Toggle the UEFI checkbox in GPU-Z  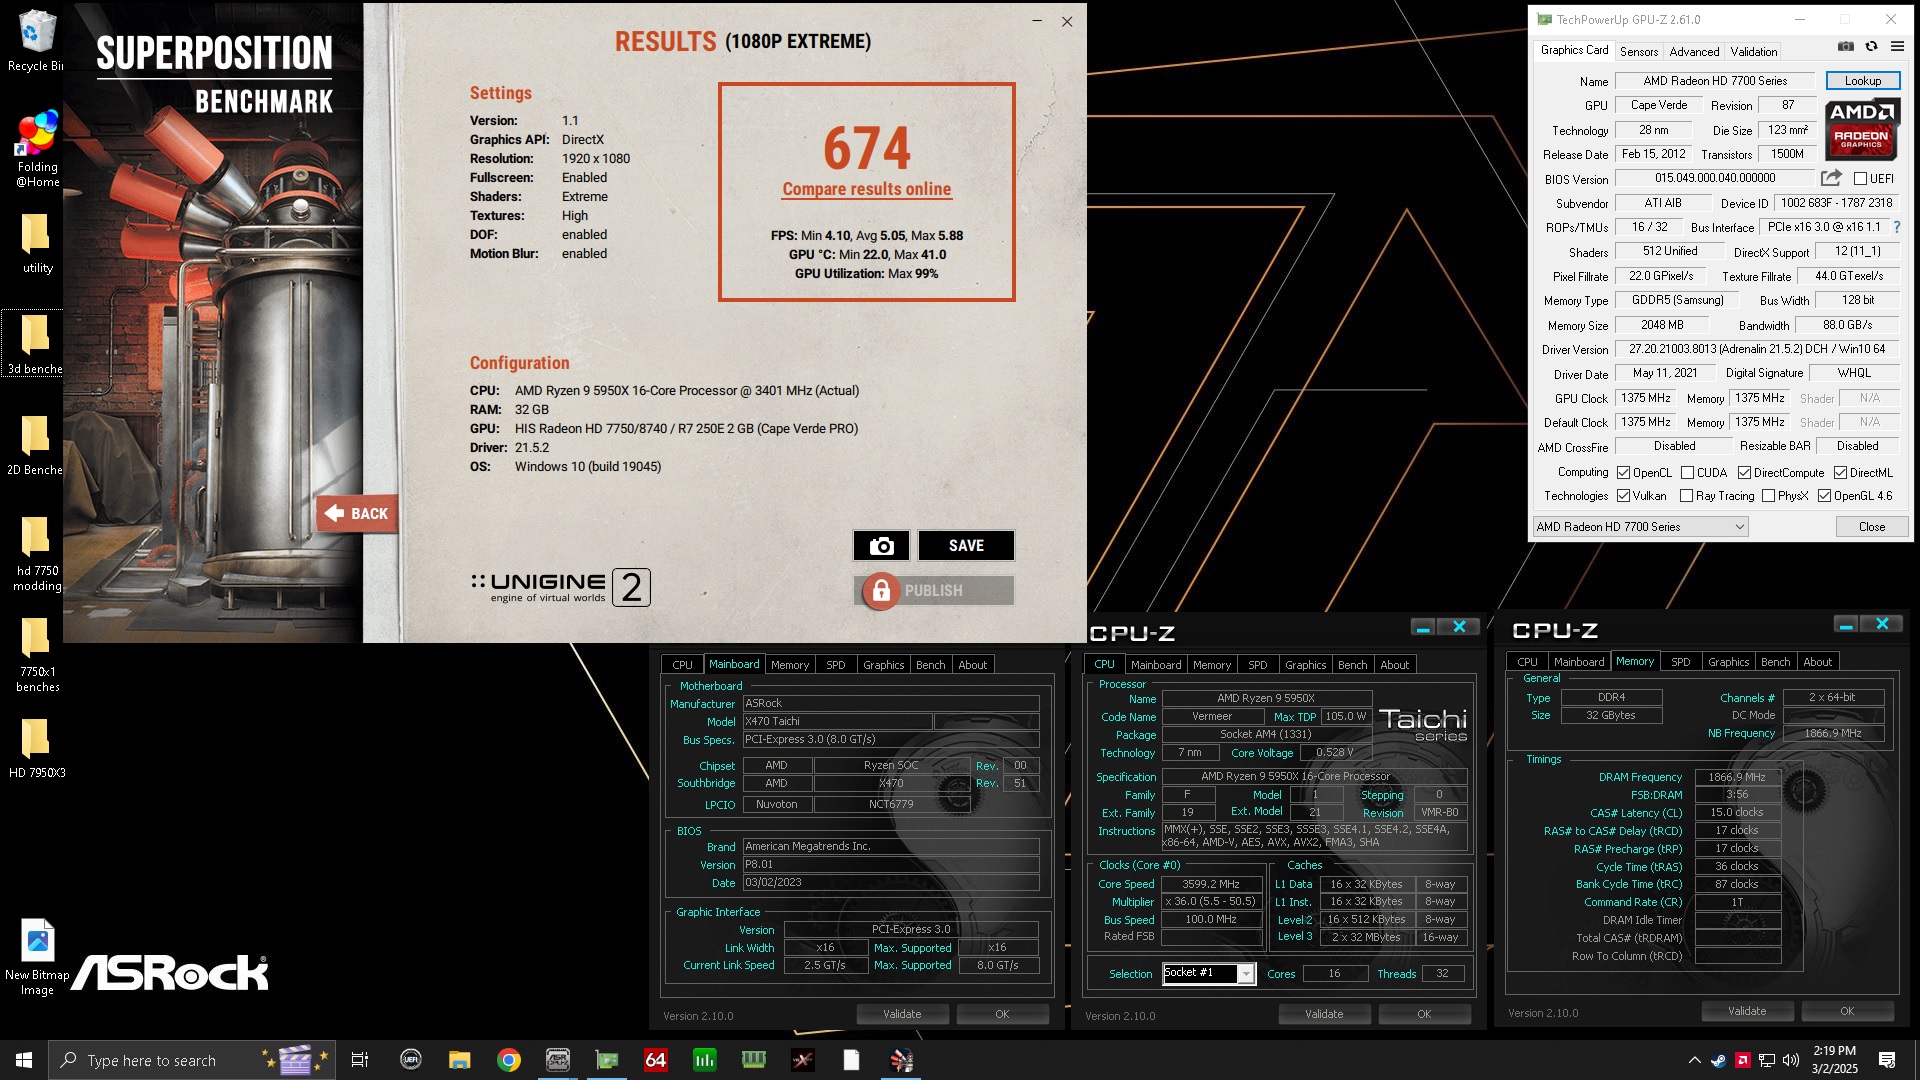click(x=1860, y=179)
